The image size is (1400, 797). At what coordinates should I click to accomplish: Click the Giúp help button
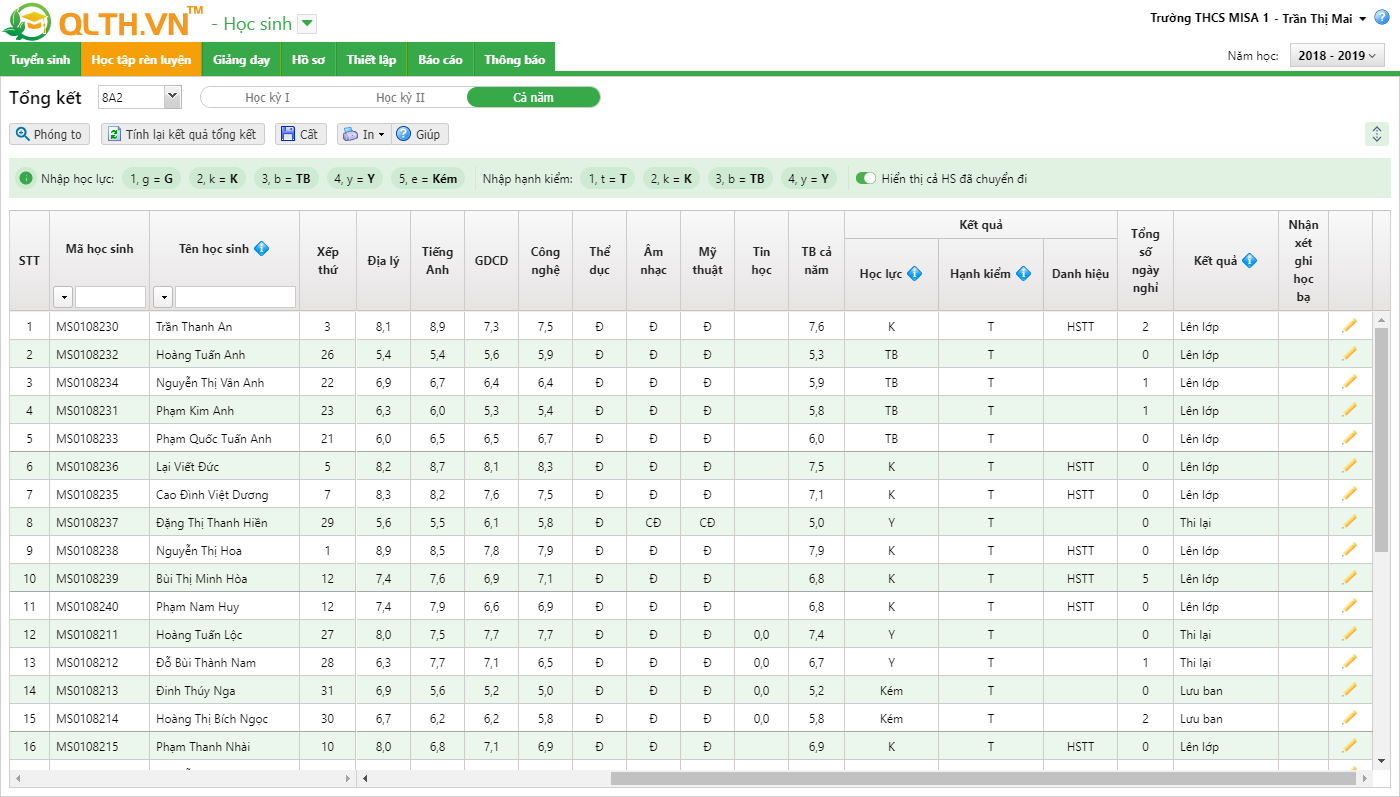pyautogui.click(x=420, y=134)
